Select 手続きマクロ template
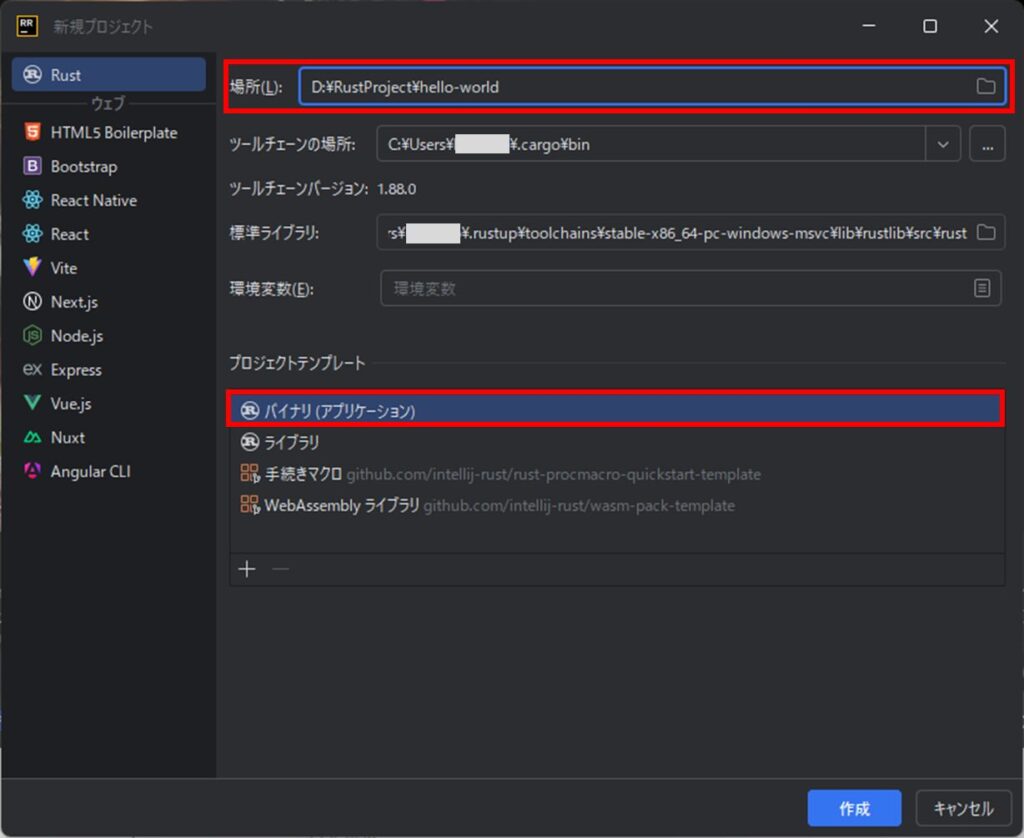The image size is (1024, 838). point(615,474)
